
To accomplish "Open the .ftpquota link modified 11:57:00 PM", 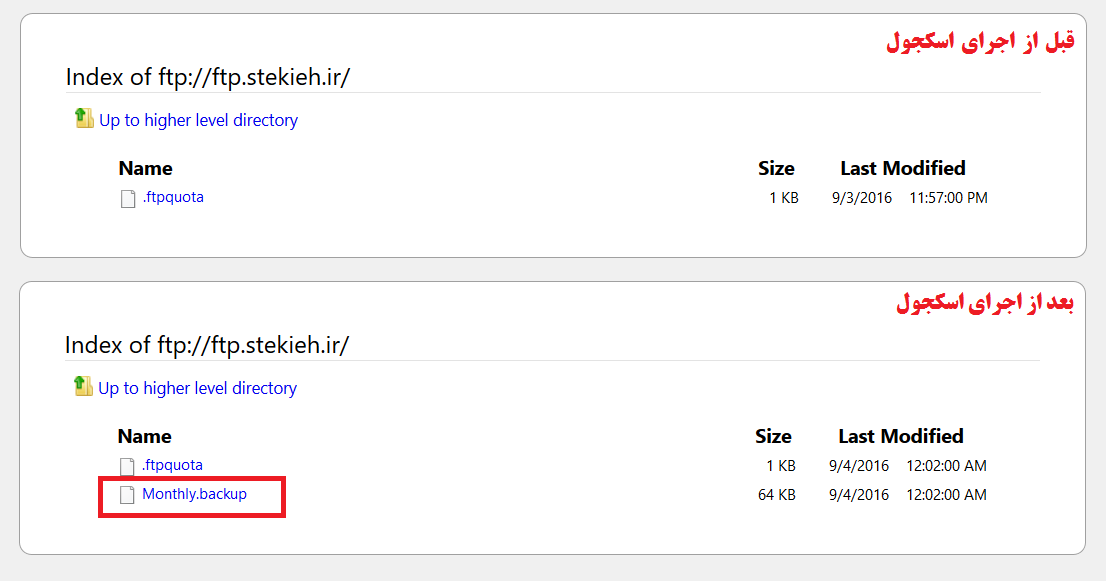I will (x=174, y=197).
